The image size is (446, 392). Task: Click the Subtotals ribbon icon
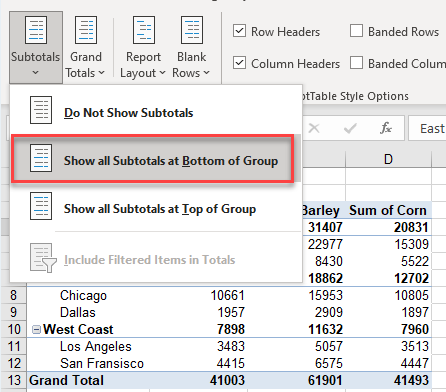click(x=36, y=30)
